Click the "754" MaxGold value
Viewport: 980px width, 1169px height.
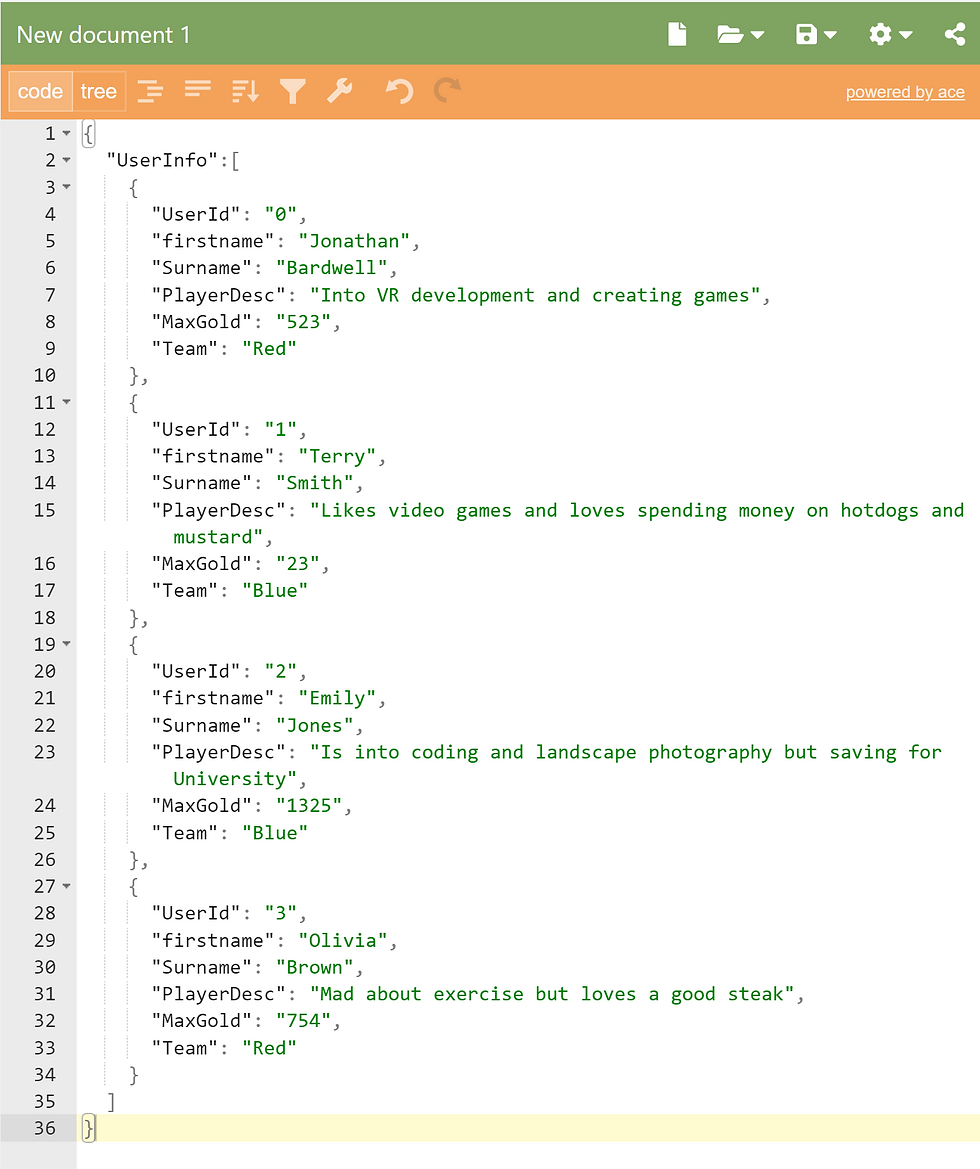tap(304, 1021)
